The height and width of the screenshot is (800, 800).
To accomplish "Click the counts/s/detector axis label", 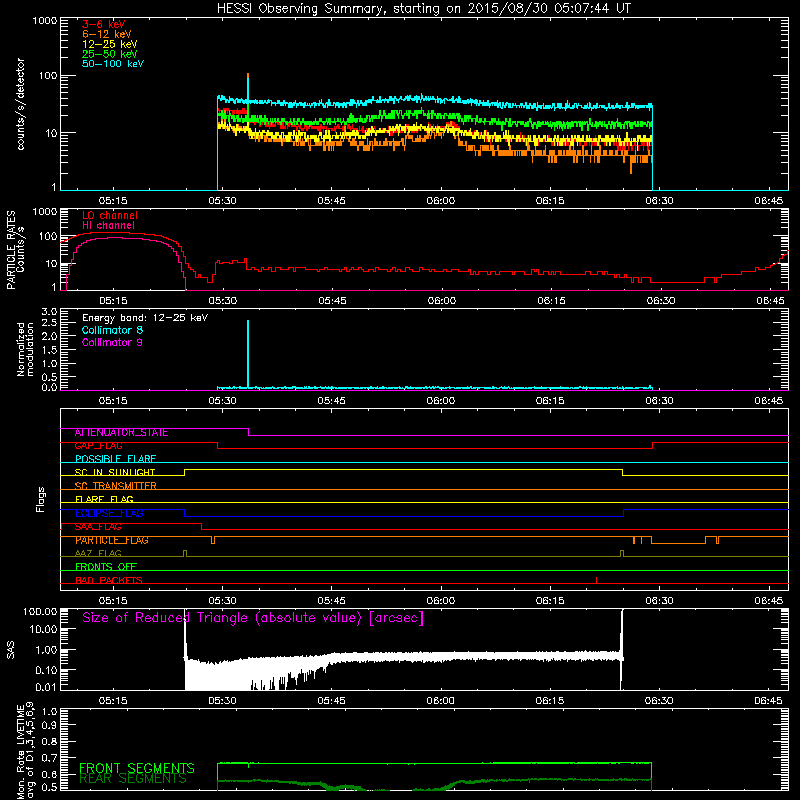I will pyautogui.click(x=20, y=104).
